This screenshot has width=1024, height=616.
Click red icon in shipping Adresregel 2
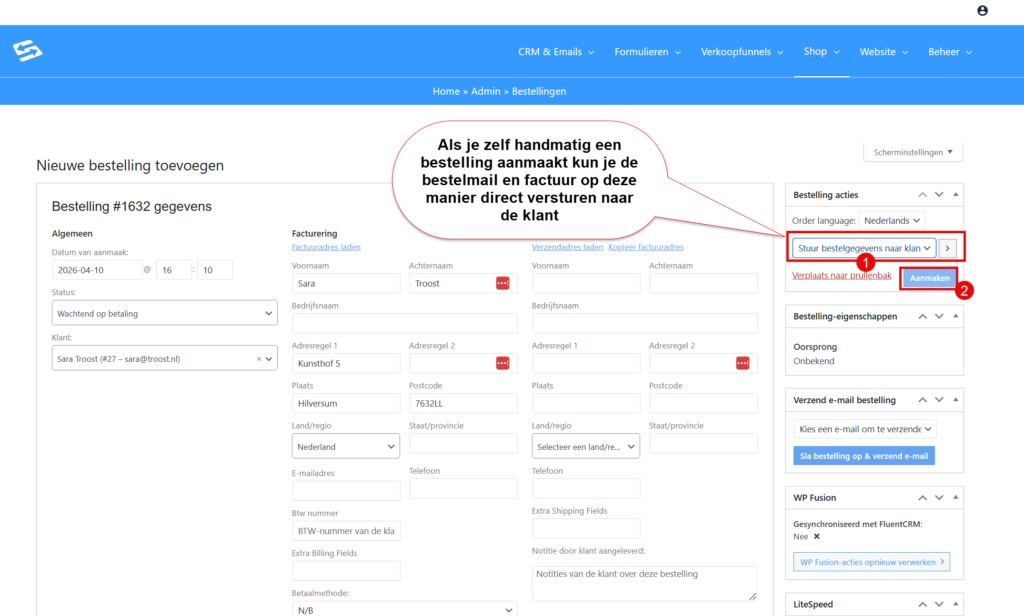tap(742, 363)
